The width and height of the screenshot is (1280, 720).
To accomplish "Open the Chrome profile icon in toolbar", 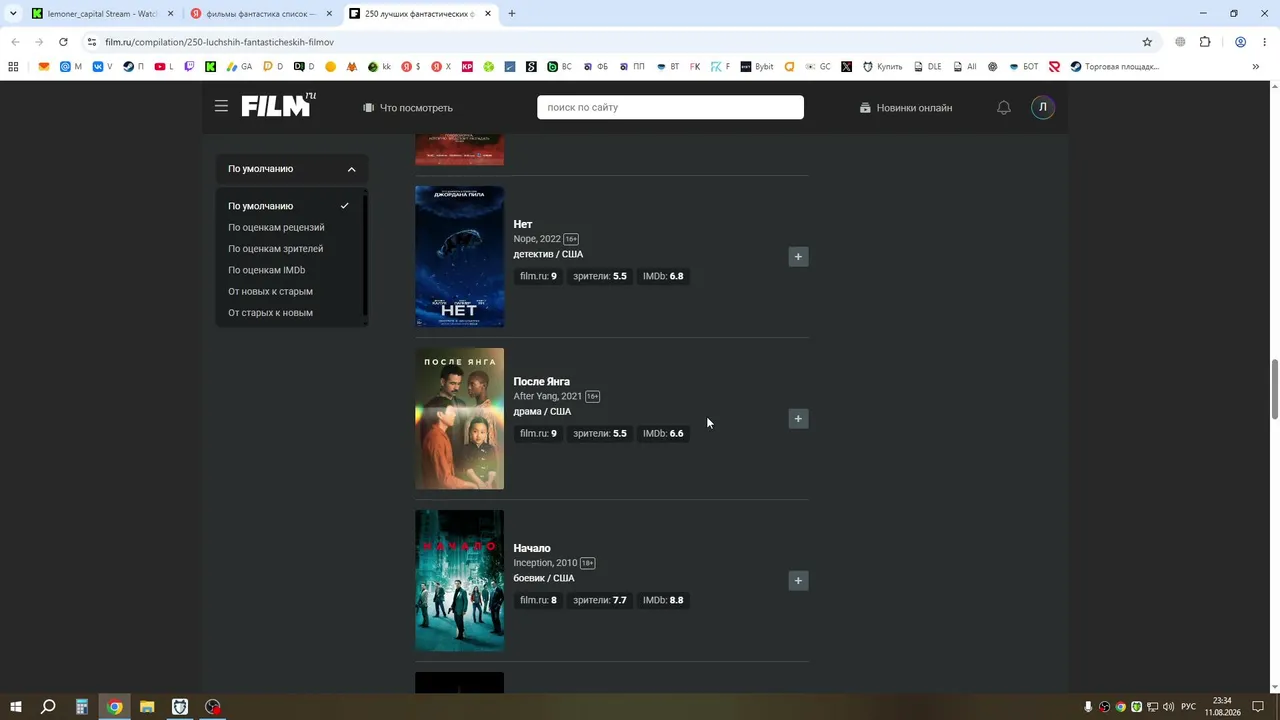I will [1240, 42].
